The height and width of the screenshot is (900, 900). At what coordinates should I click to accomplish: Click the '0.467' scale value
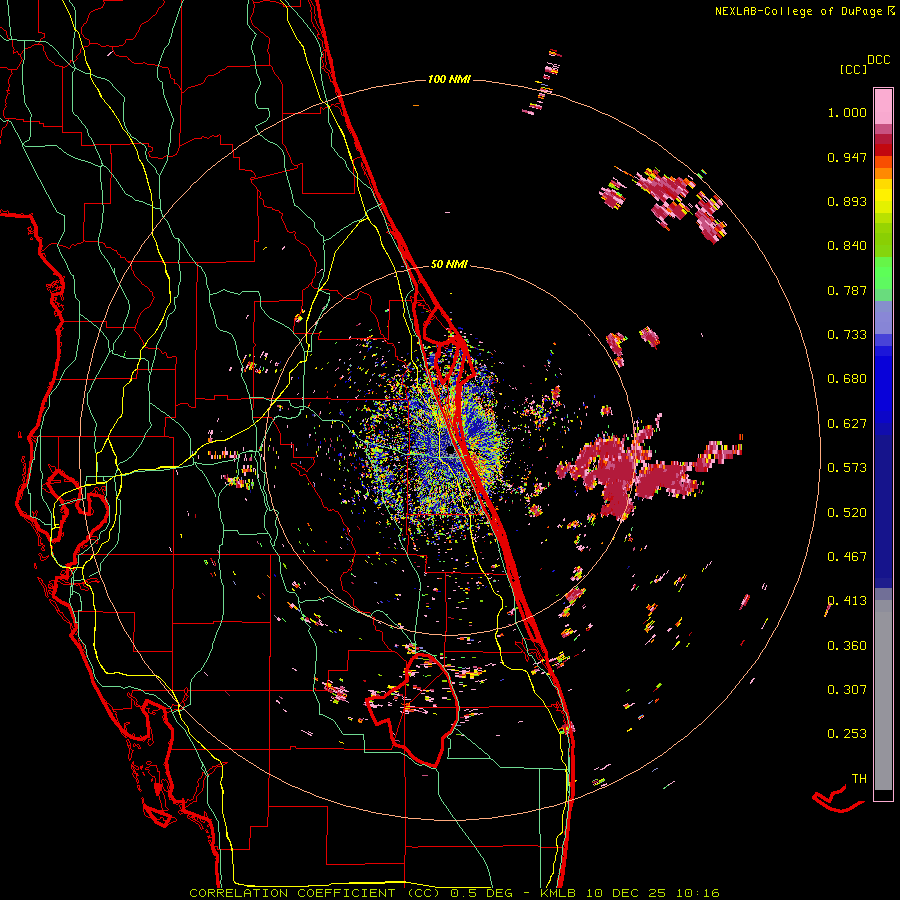847,557
